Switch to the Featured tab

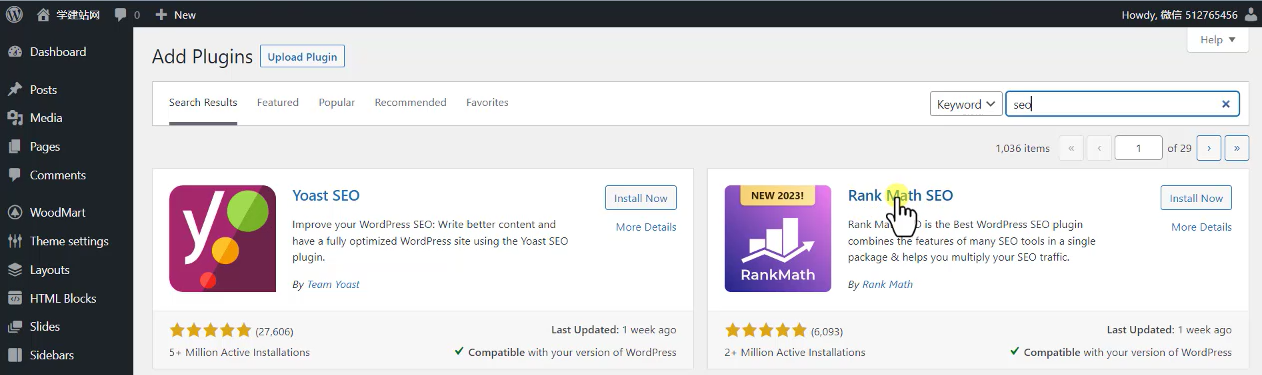(278, 102)
